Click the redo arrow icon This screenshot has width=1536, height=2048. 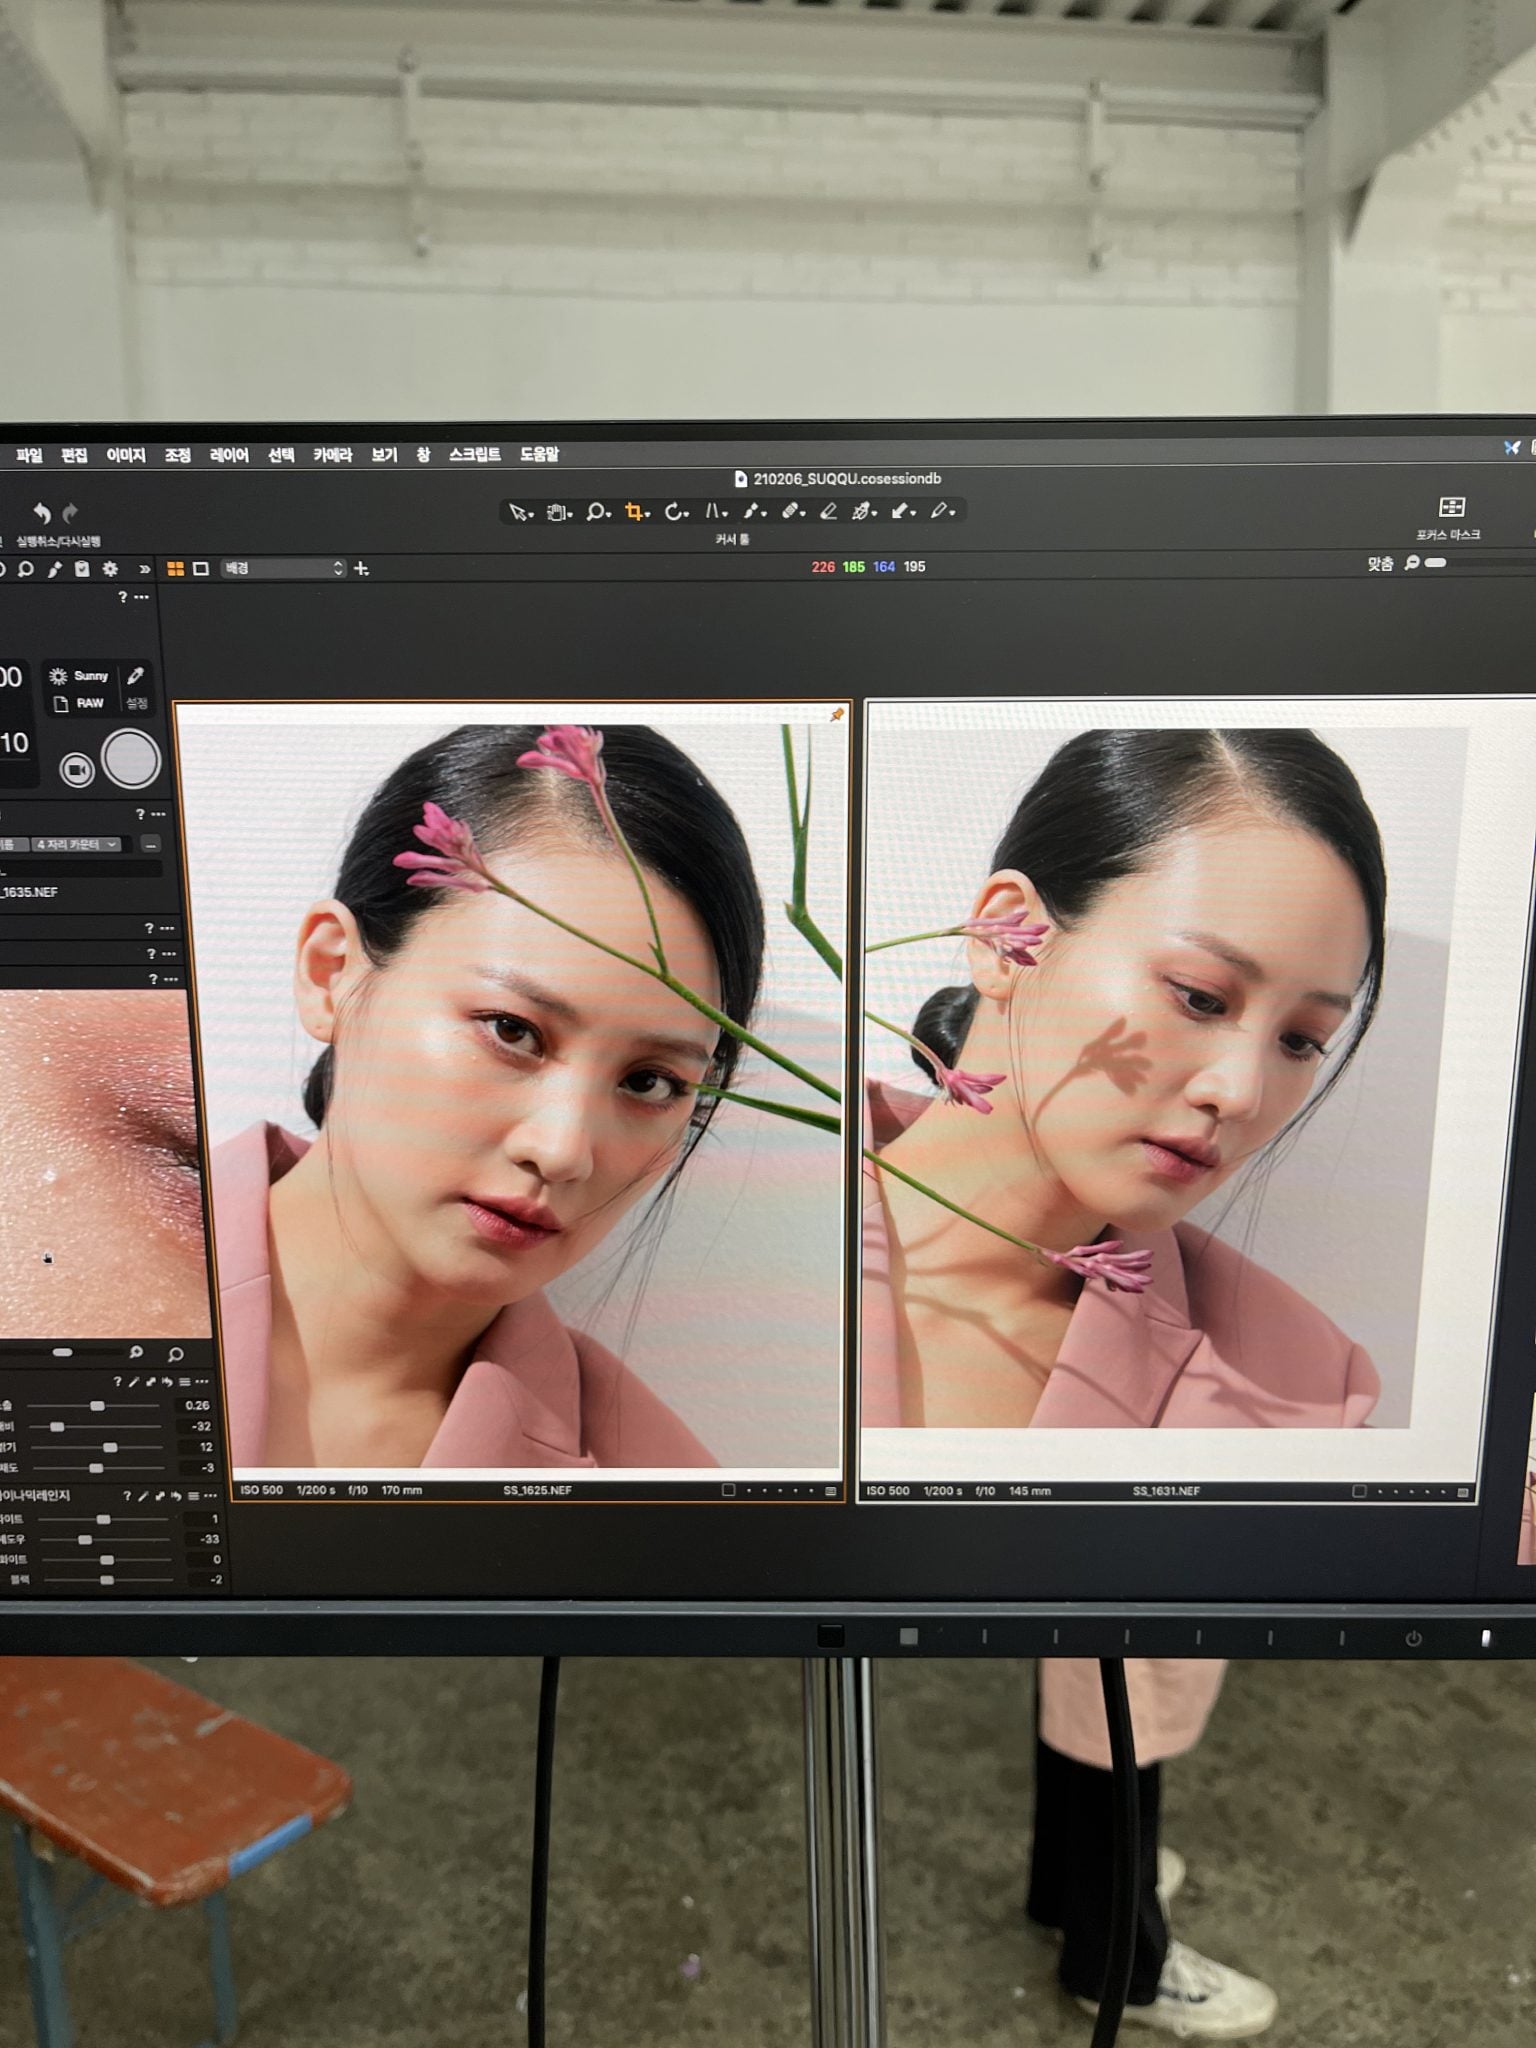pyautogui.click(x=70, y=513)
